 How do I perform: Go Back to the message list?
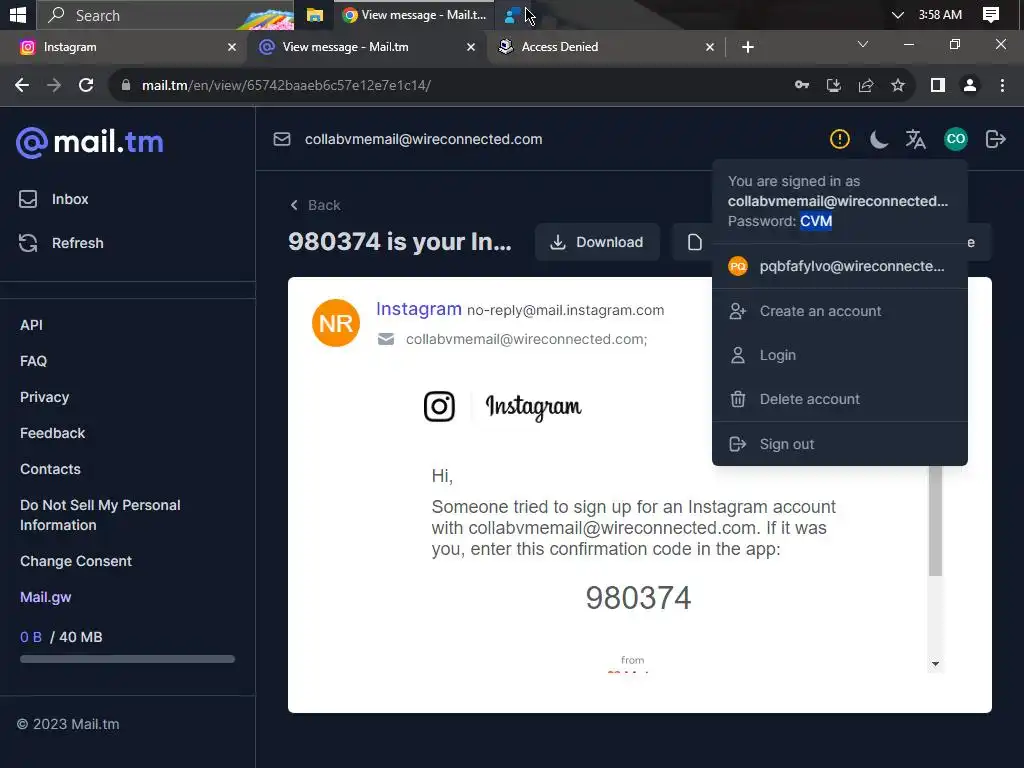tap(315, 205)
